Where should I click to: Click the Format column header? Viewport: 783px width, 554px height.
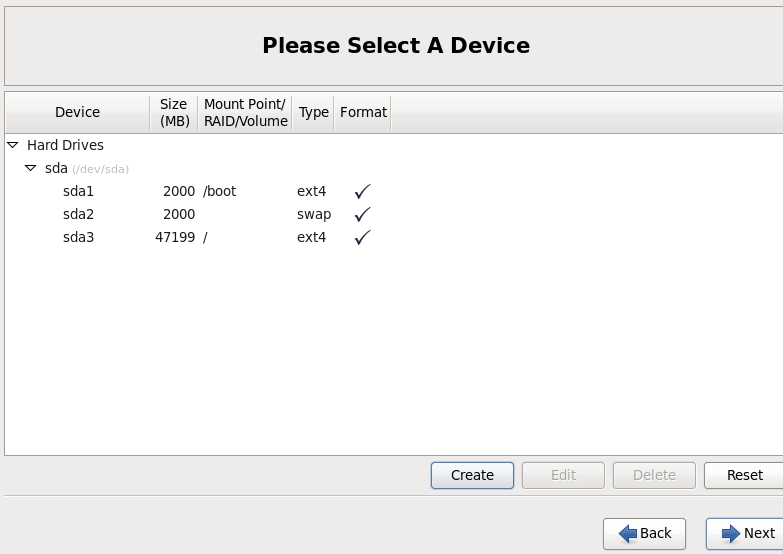click(363, 112)
